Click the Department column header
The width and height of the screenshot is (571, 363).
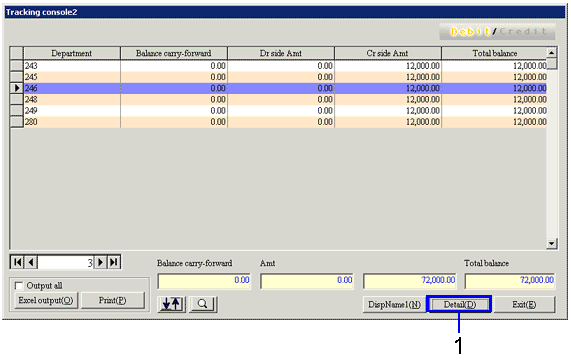click(72, 53)
